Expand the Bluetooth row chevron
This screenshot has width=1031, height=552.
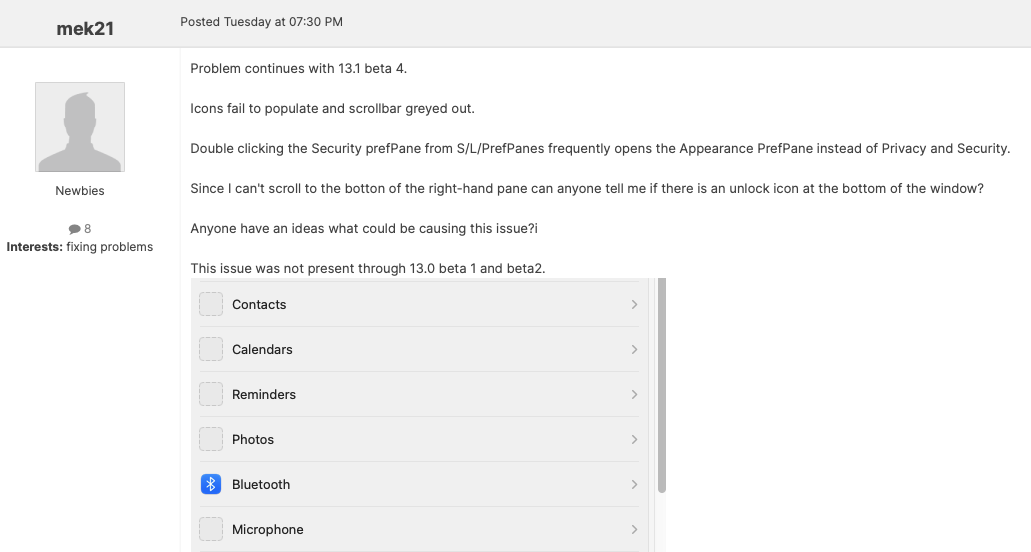click(634, 484)
